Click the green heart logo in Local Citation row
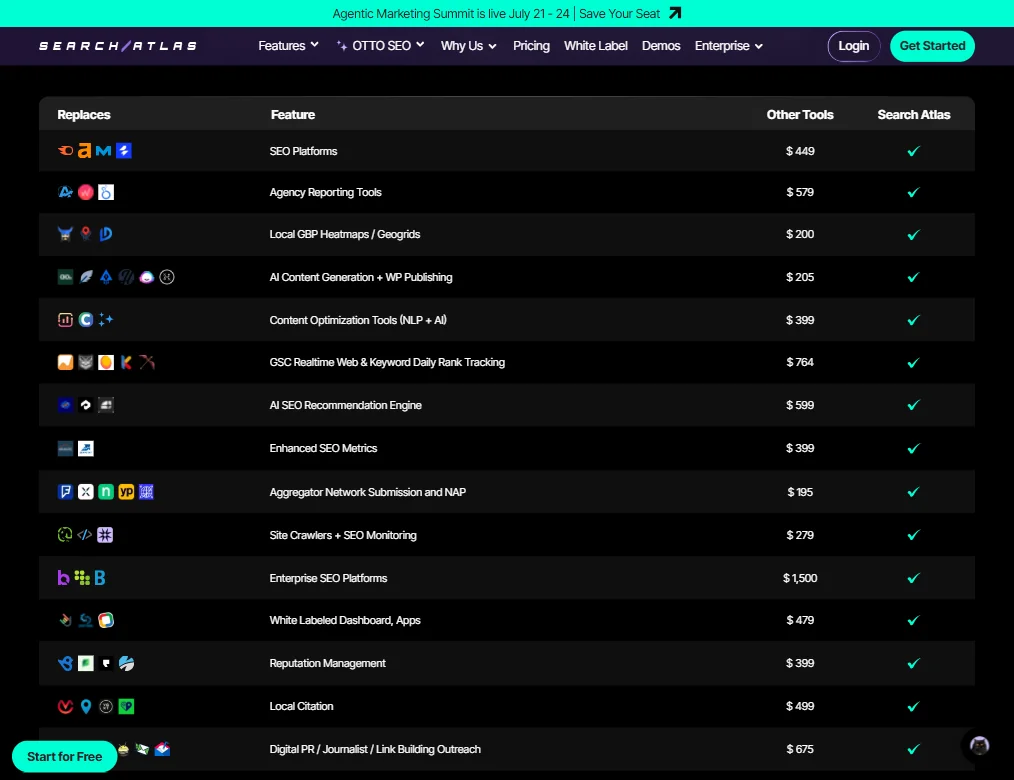This screenshot has height=780, width=1014. pyautogui.click(x=127, y=706)
